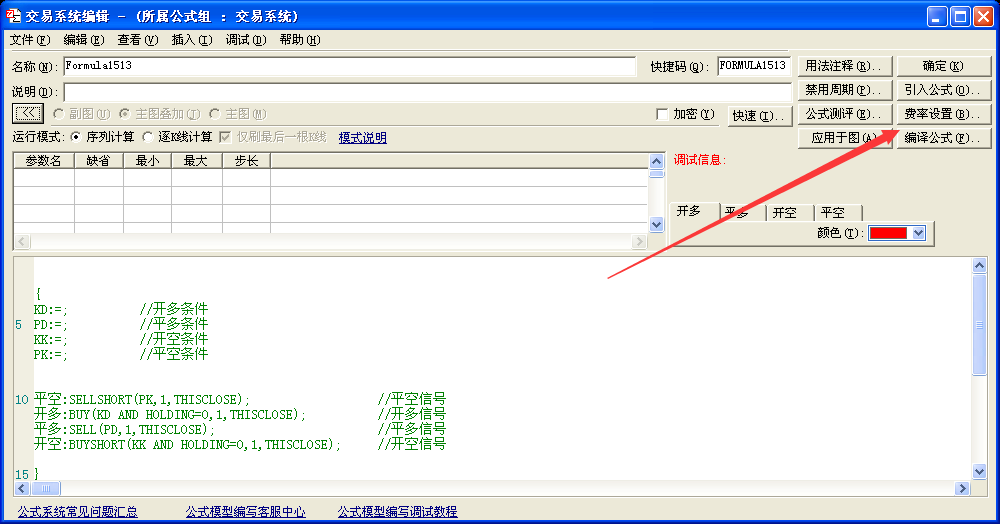This screenshot has height=524, width=1000.
Task: Click code editor scroll down arrow
Action: pos(980,472)
